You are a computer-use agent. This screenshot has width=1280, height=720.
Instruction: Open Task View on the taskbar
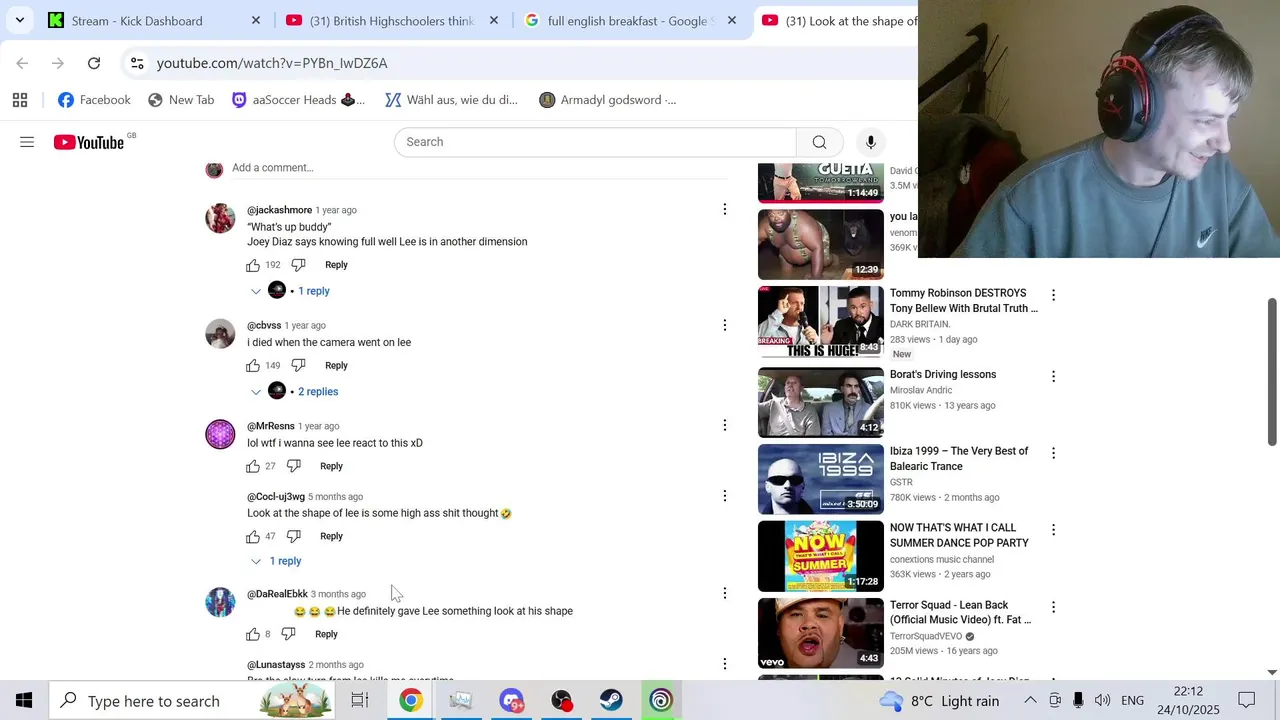(x=360, y=701)
